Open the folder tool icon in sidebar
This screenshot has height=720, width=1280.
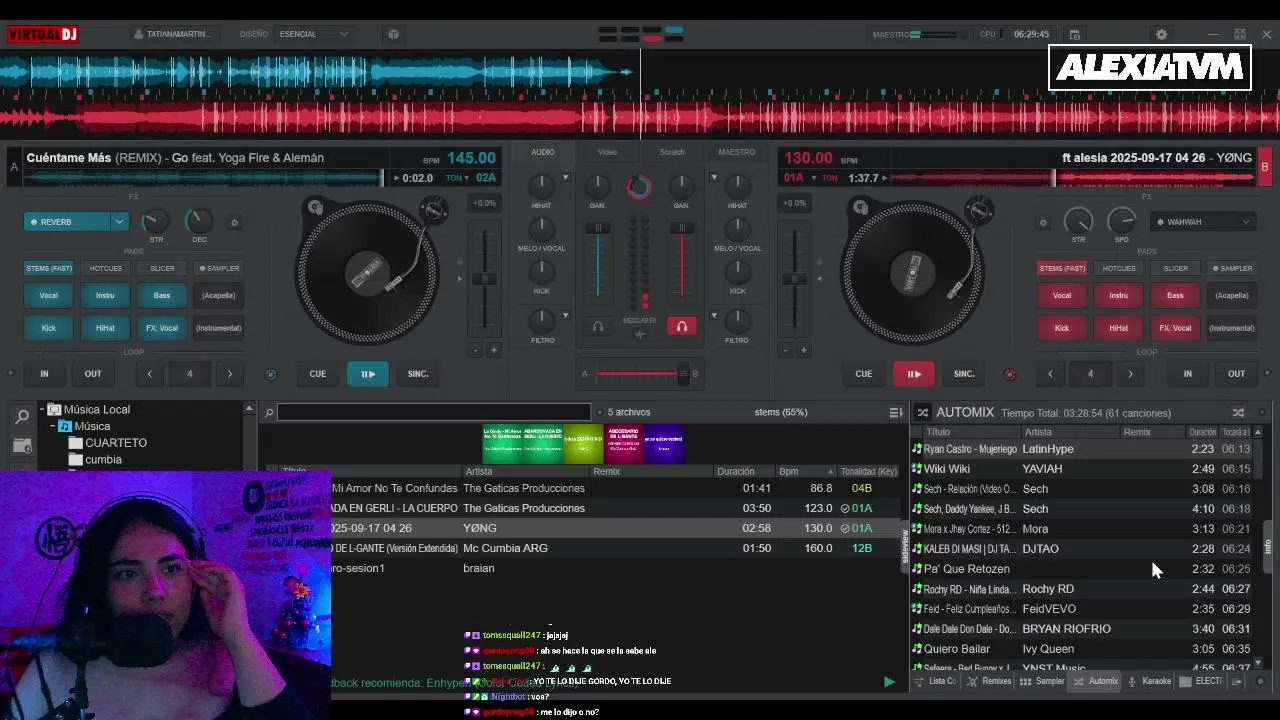point(22,444)
